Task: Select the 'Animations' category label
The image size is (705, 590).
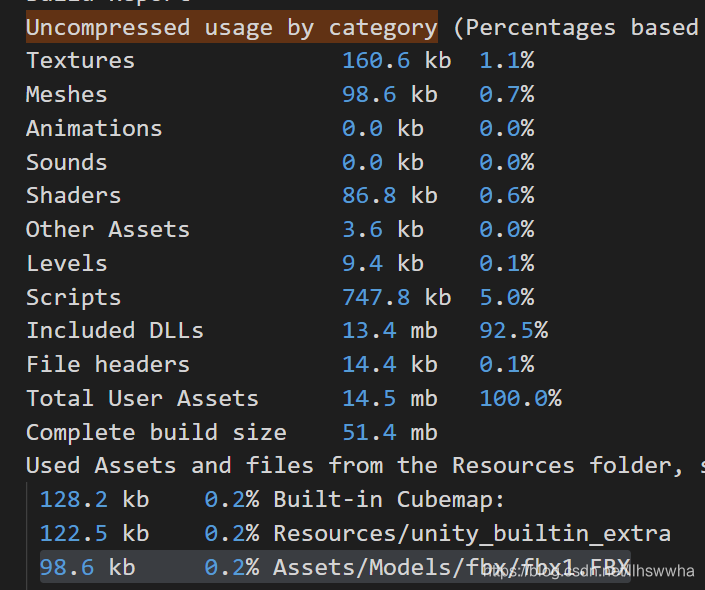Action: [94, 128]
